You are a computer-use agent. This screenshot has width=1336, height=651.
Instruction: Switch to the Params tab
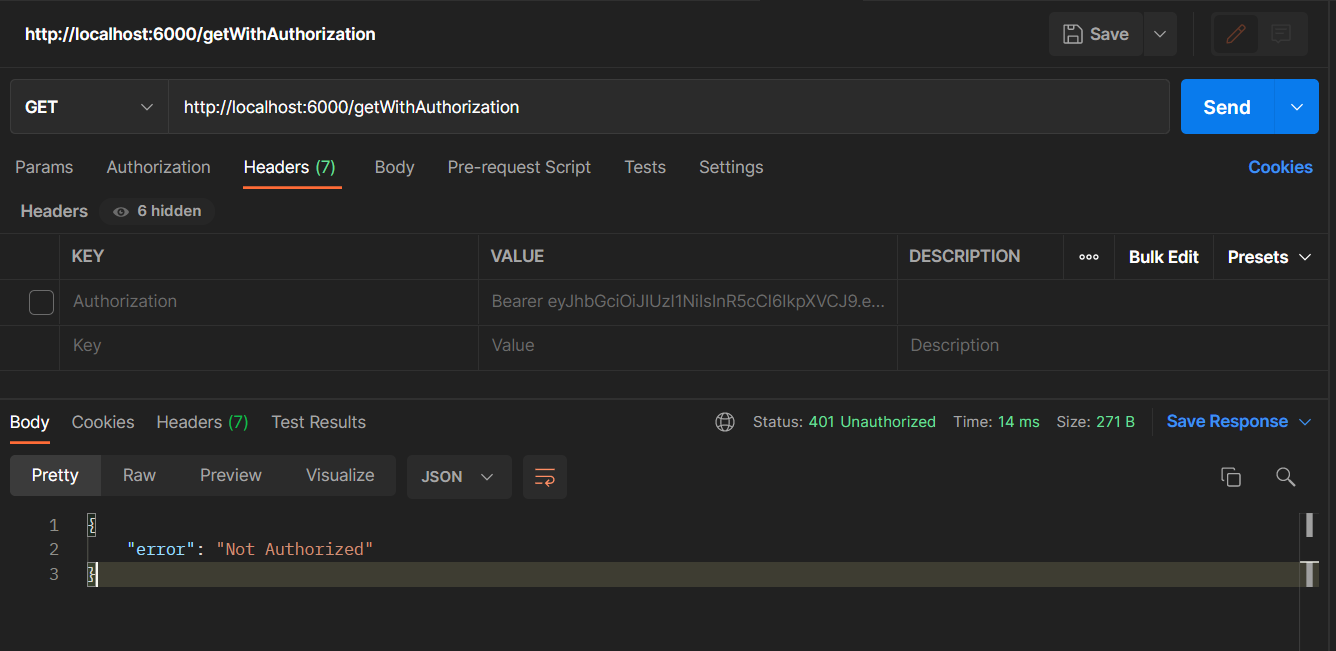(44, 167)
